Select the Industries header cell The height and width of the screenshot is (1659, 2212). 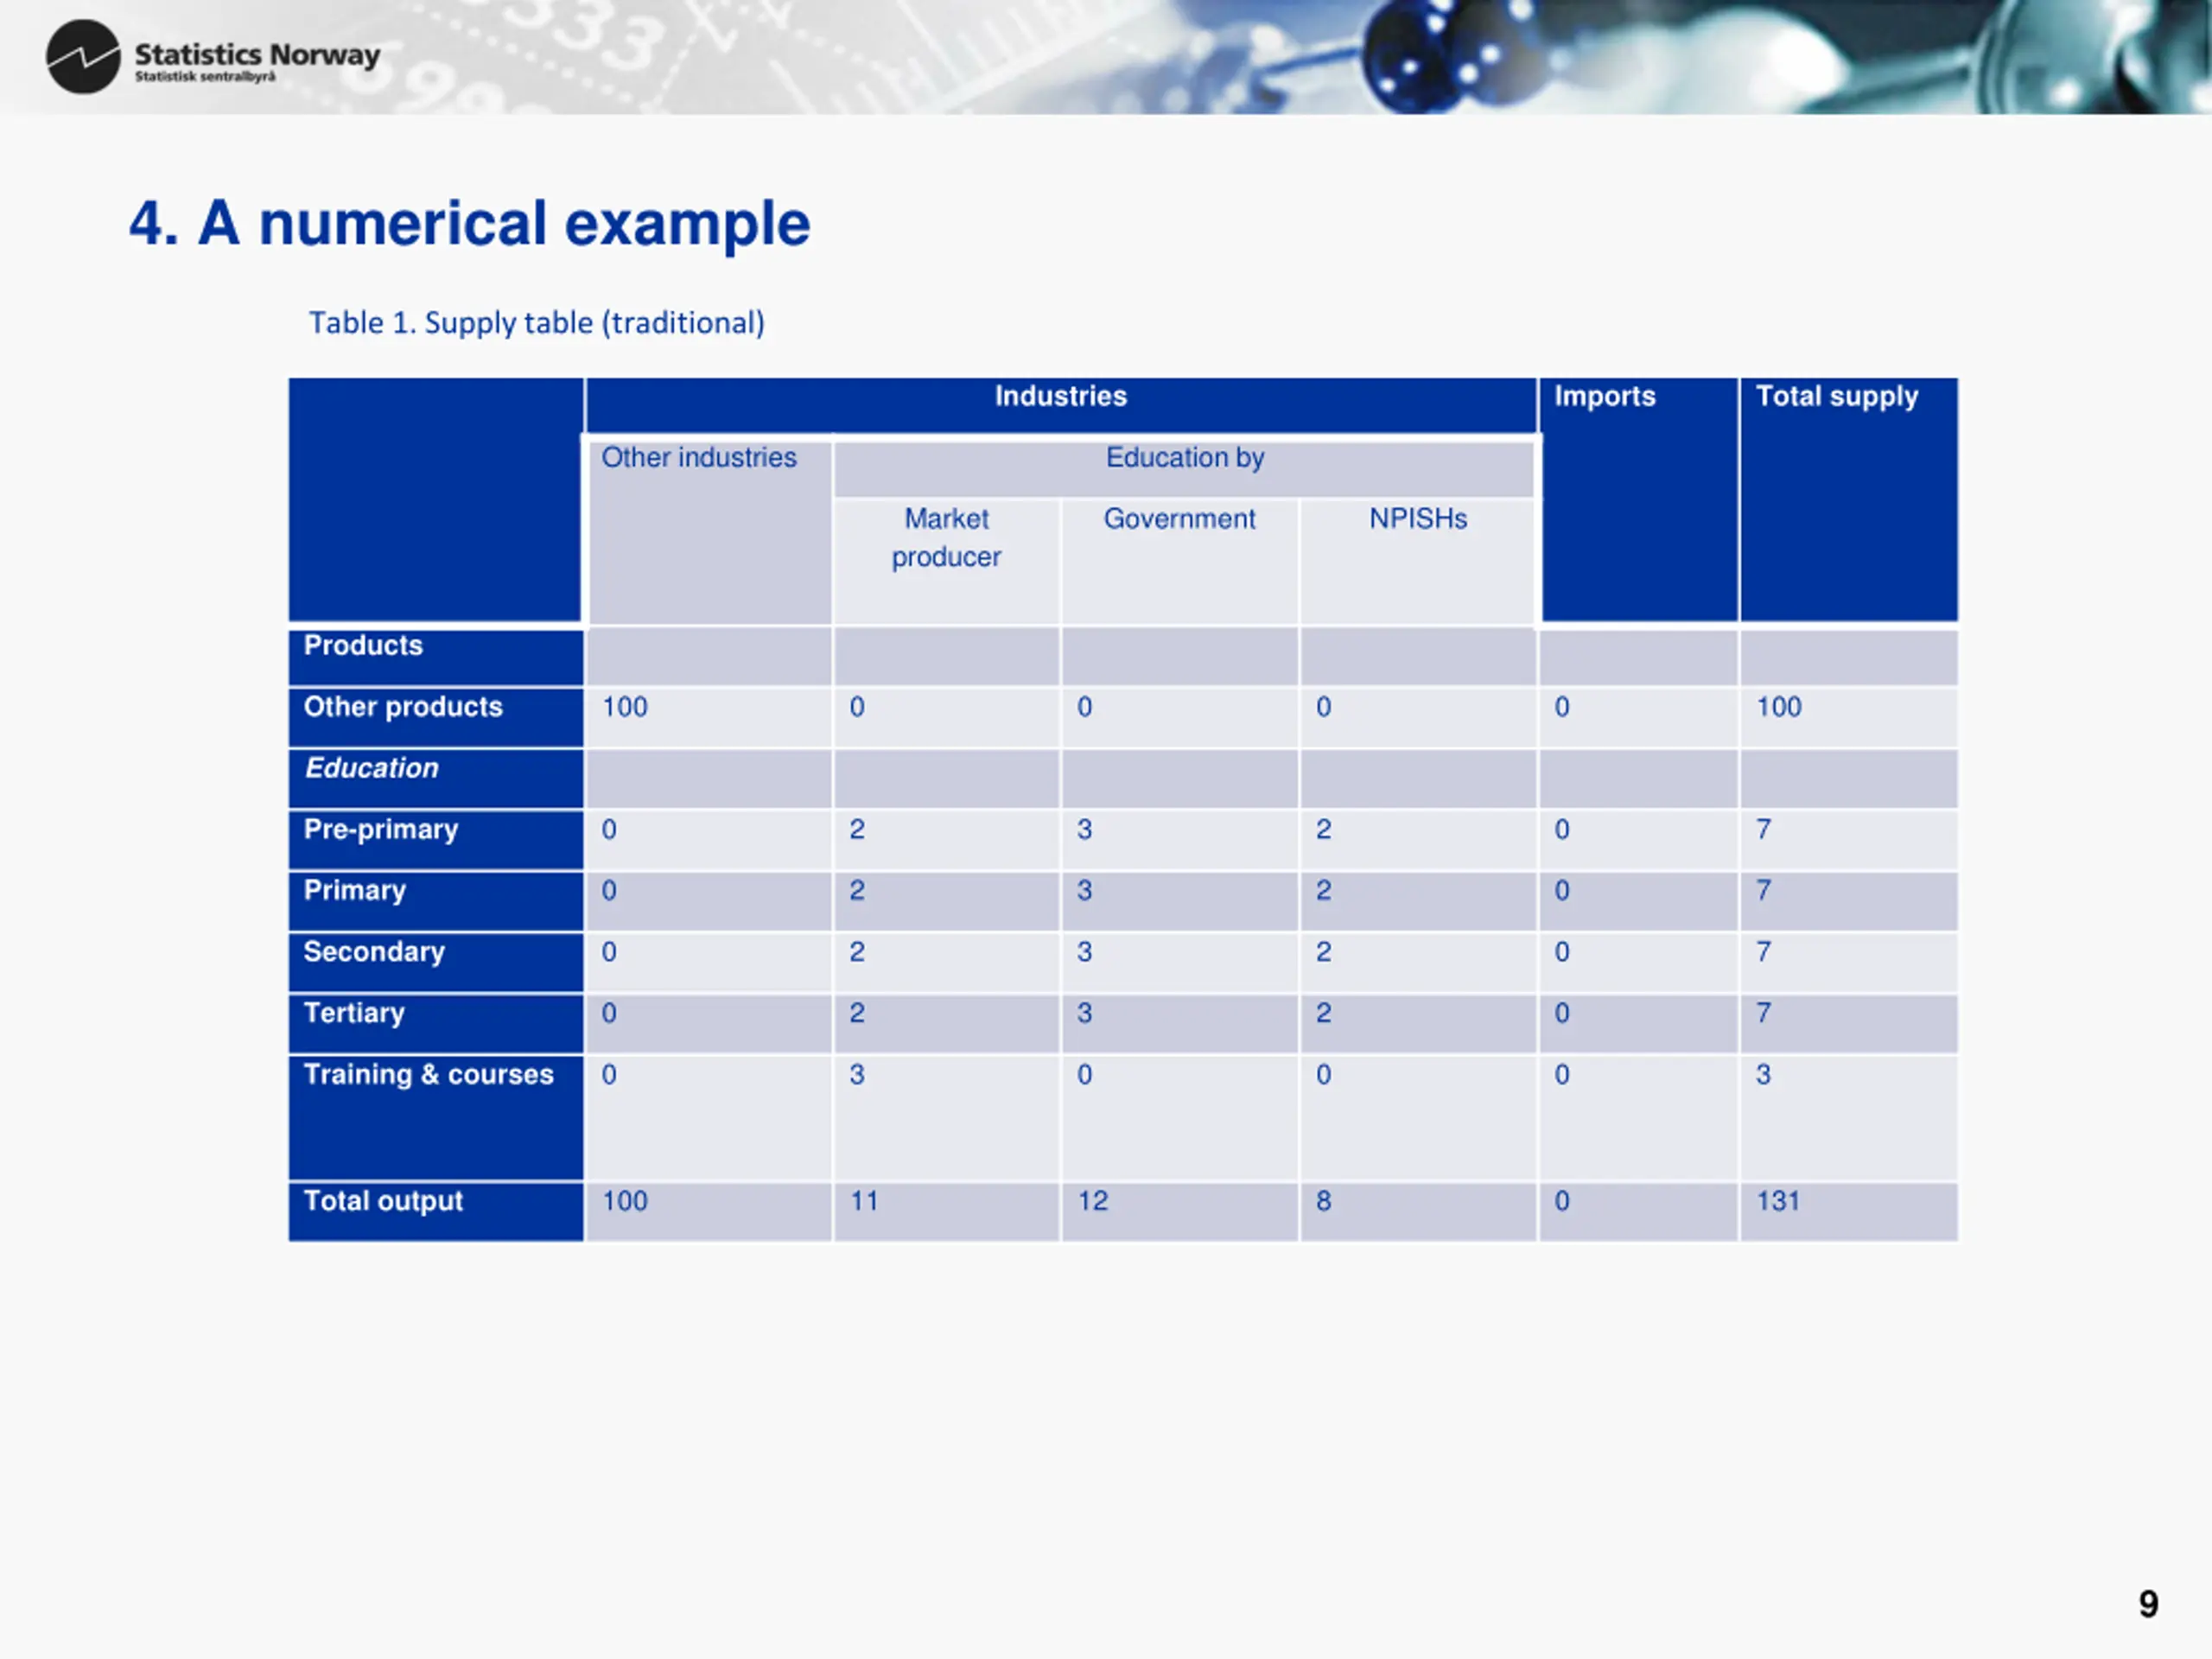(1061, 405)
